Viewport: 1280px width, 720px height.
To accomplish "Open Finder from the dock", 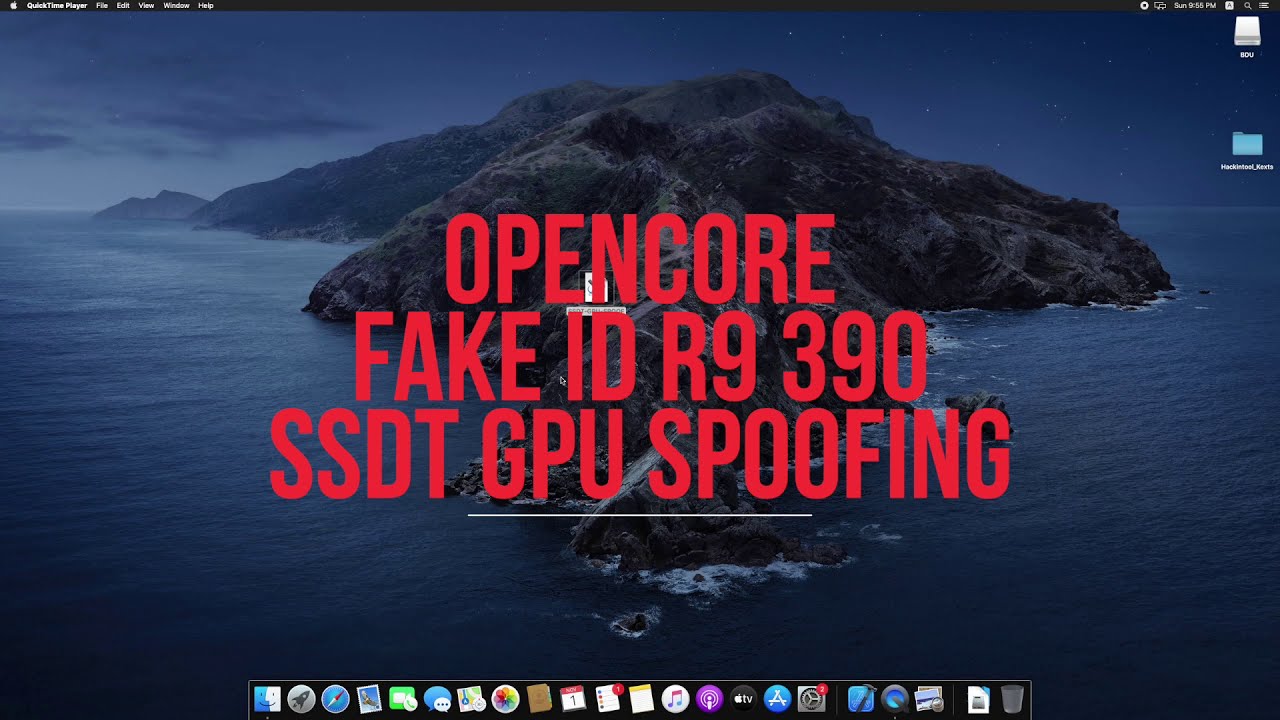I will pos(267,699).
